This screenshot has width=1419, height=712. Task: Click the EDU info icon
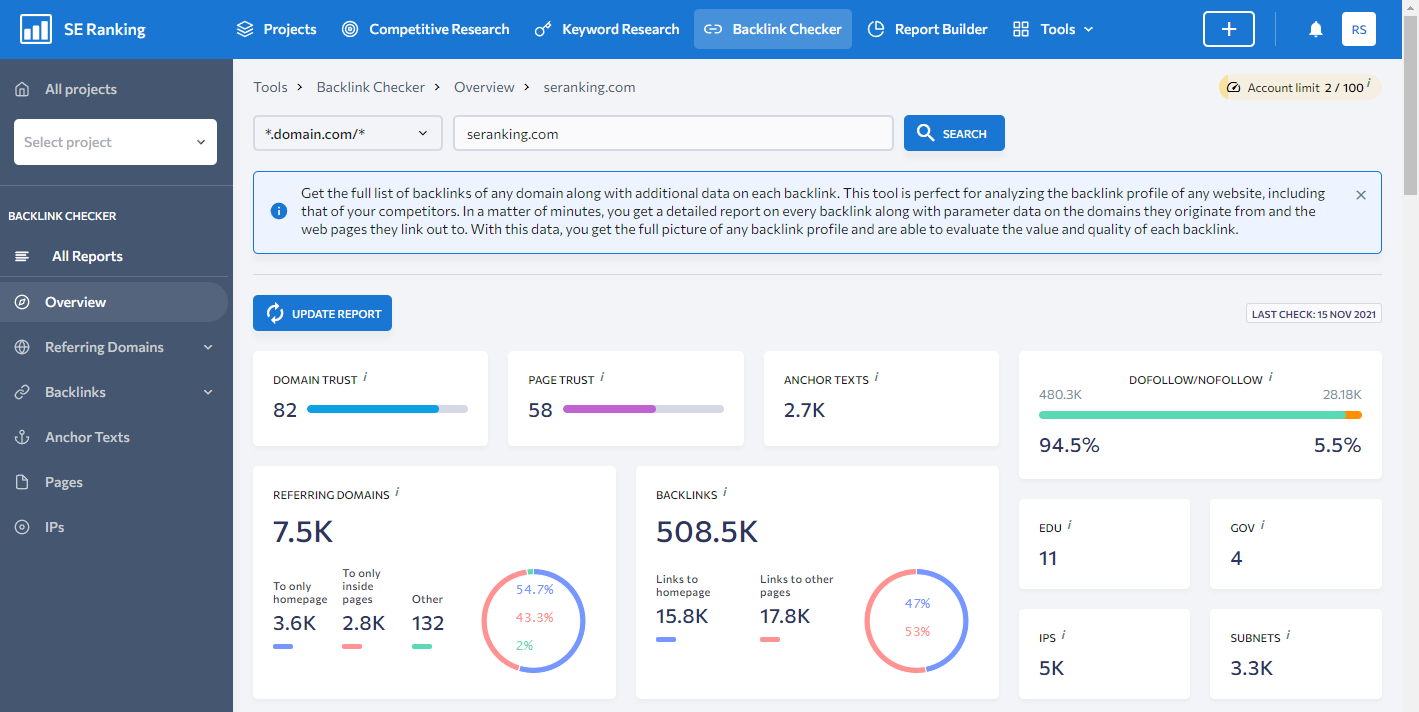(1069, 525)
